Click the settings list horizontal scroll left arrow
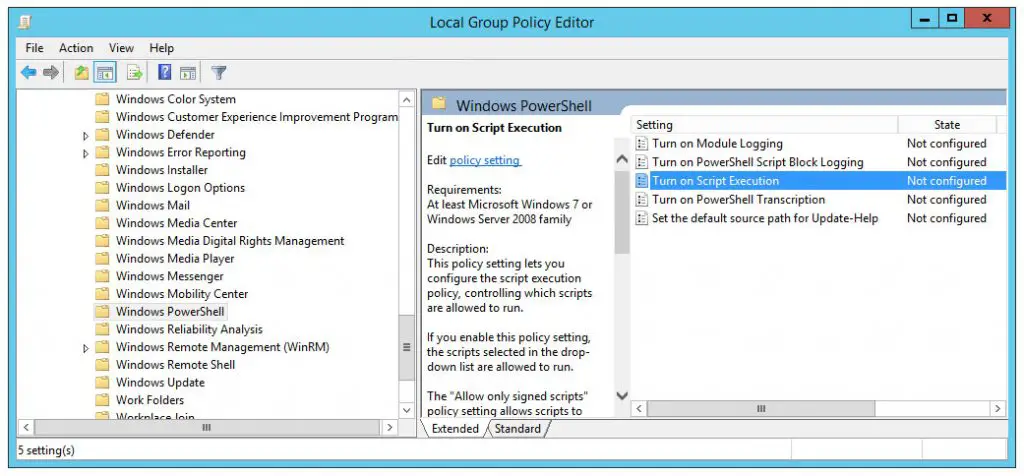 [x=640, y=409]
